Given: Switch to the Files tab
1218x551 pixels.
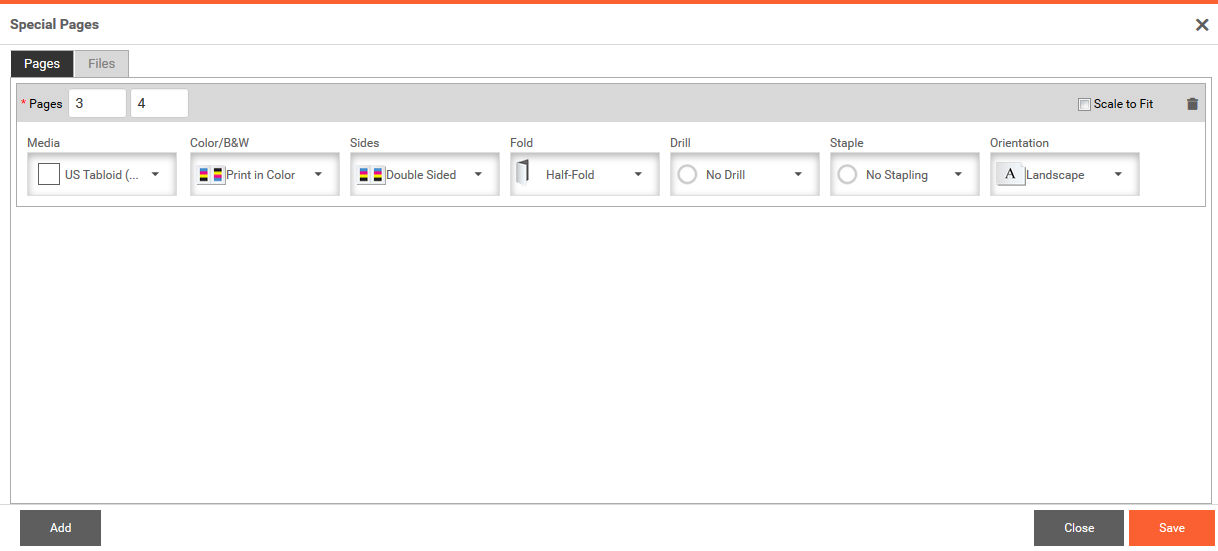Looking at the screenshot, I should pyautogui.click(x=101, y=63).
